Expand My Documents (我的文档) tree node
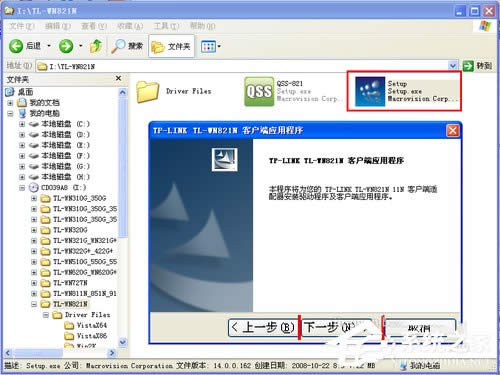500x375 pixels. (x=10, y=103)
